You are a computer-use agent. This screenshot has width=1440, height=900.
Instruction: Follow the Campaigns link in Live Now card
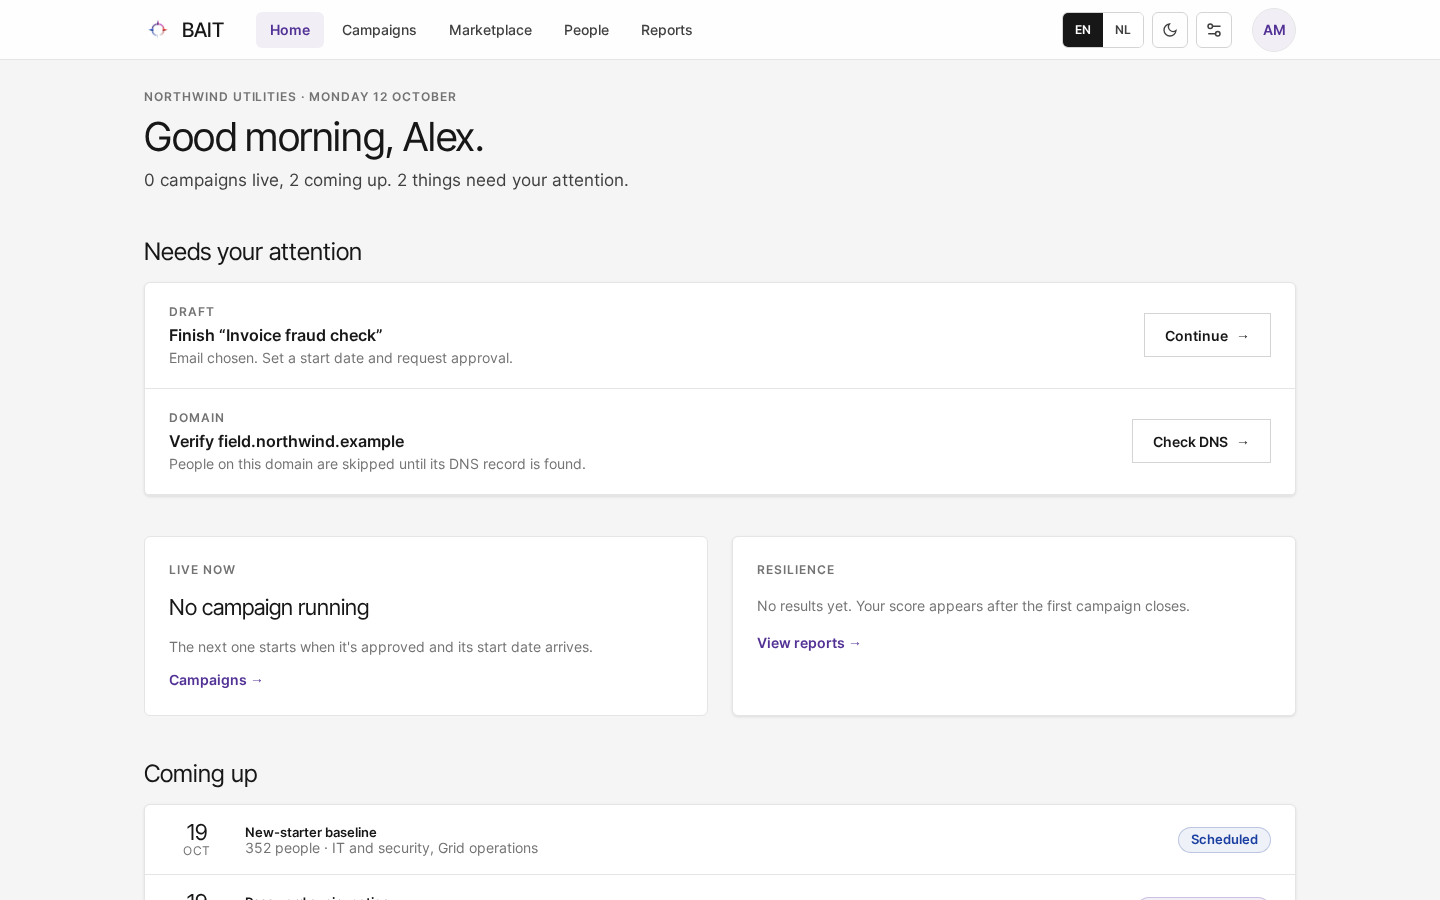[x=216, y=680]
